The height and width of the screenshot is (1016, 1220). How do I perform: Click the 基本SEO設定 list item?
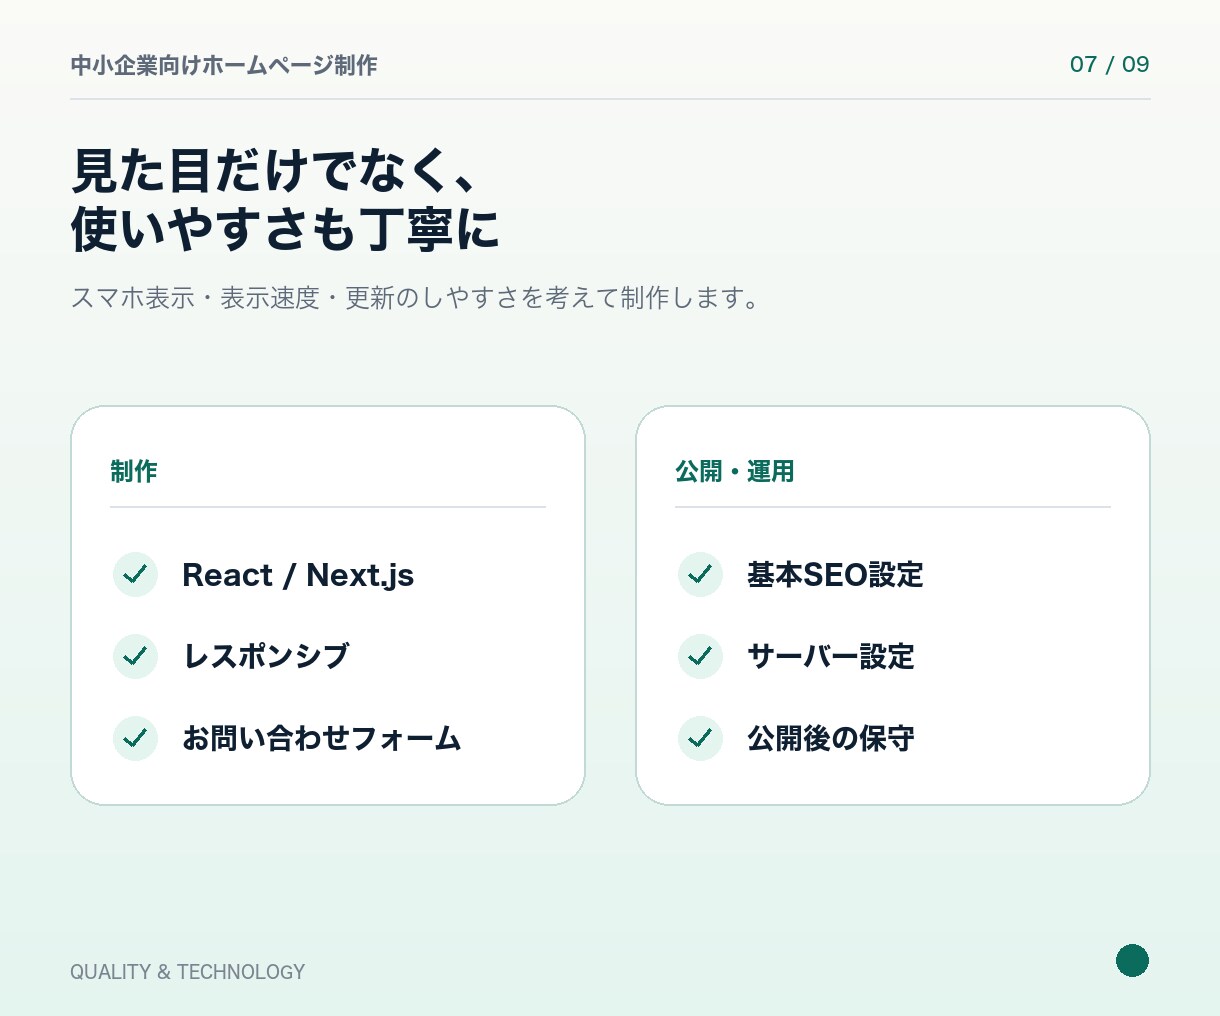(835, 575)
